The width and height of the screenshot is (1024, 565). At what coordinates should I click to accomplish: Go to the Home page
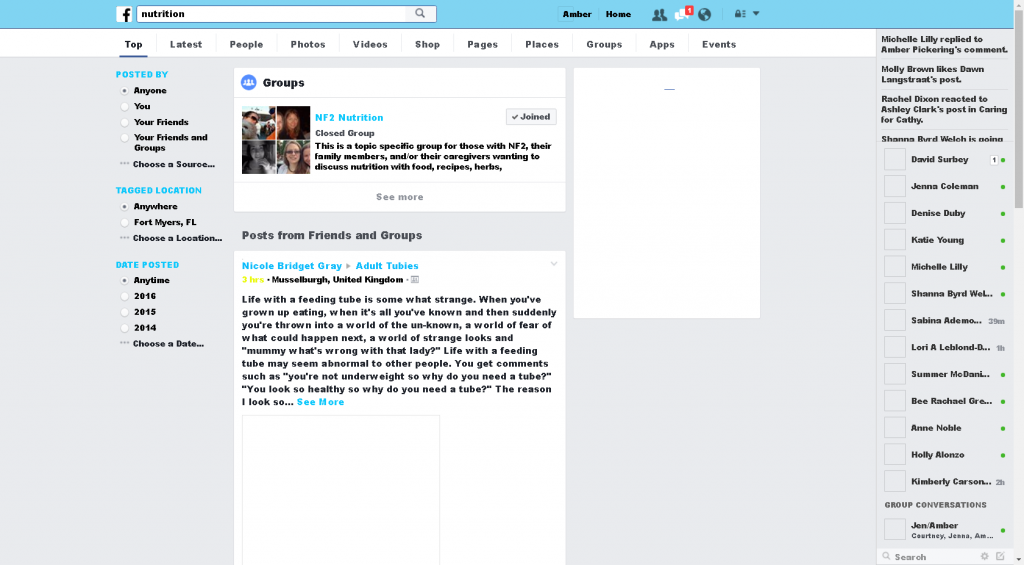tap(618, 14)
